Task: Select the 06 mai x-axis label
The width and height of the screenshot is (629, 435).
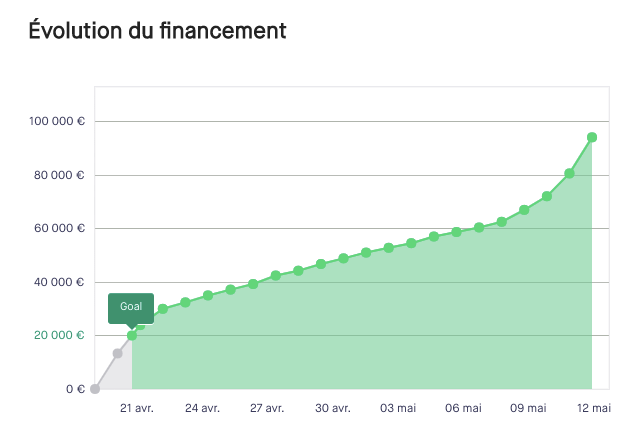Action: tap(463, 408)
